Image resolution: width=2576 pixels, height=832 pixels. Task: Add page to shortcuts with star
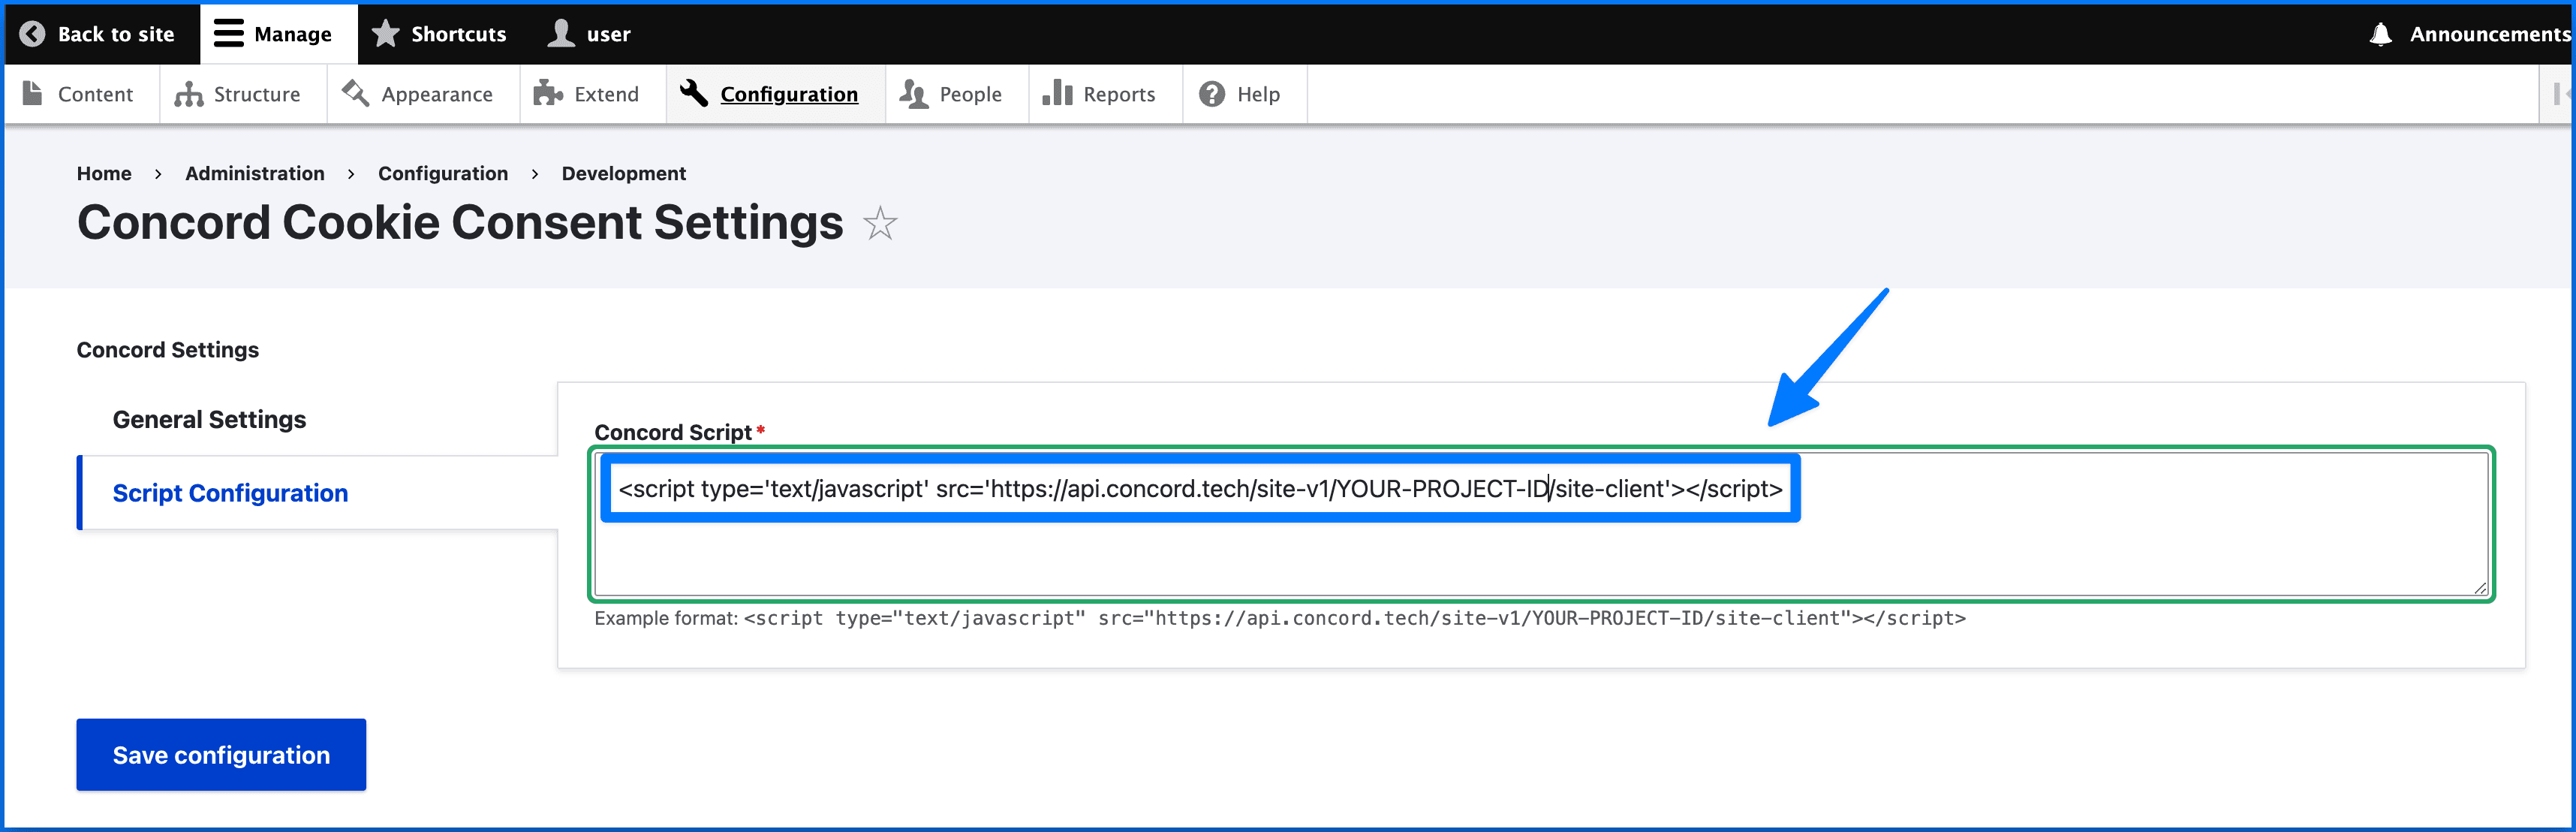click(x=880, y=223)
